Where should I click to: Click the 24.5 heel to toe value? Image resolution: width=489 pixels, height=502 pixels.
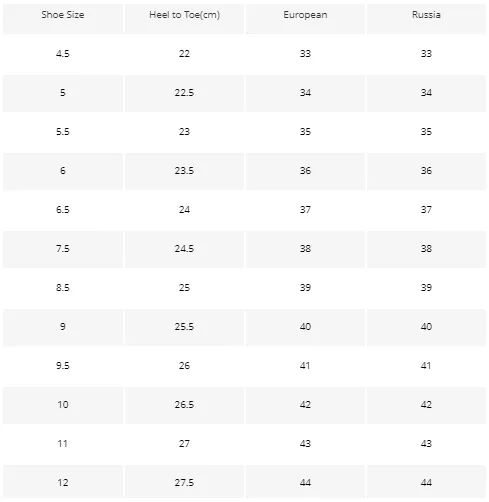(x=184, y=249)
